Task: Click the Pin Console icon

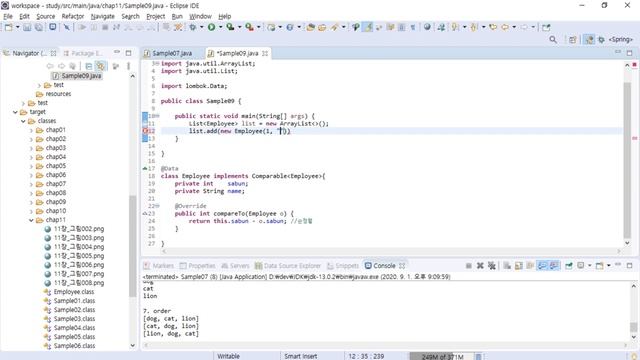Action: click(569, 266)
